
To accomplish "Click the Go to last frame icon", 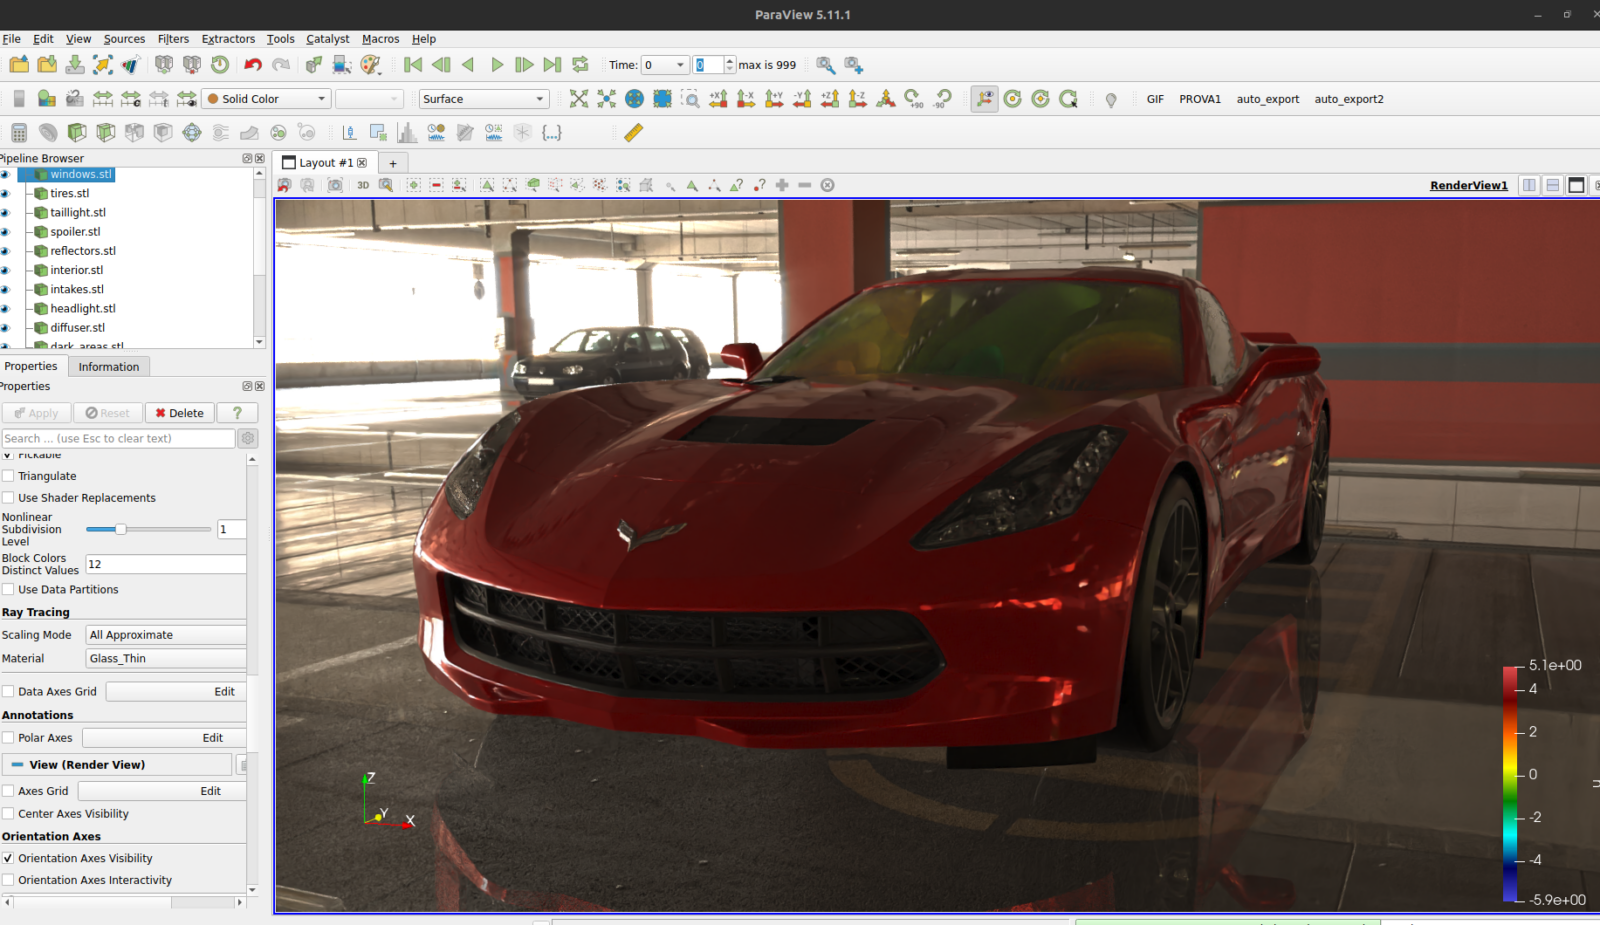I will click(x=552, y=65).
